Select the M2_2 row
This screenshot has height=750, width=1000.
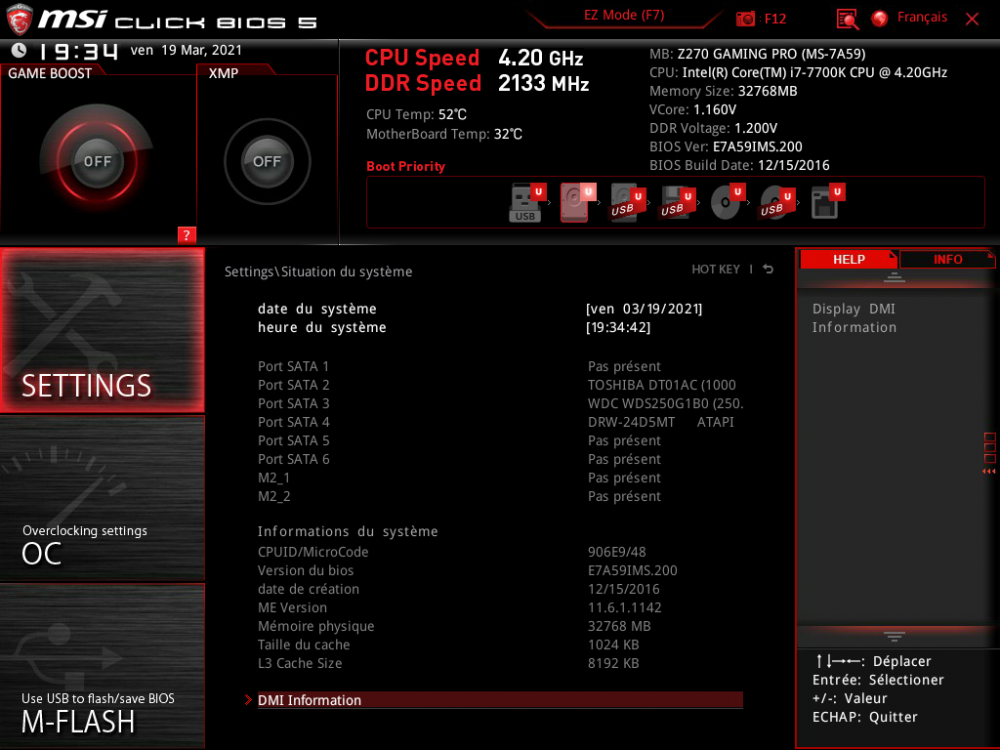500,496
